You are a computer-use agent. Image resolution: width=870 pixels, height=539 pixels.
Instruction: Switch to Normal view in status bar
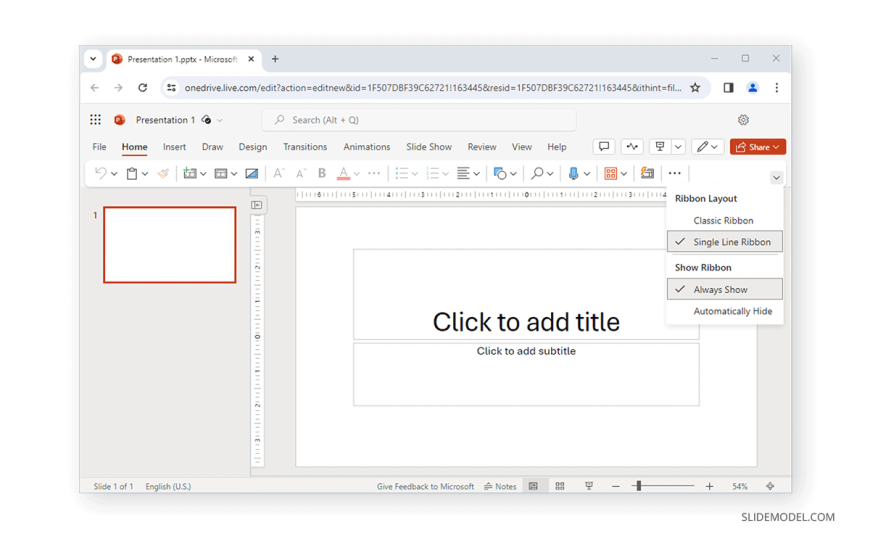click(533, 486)
